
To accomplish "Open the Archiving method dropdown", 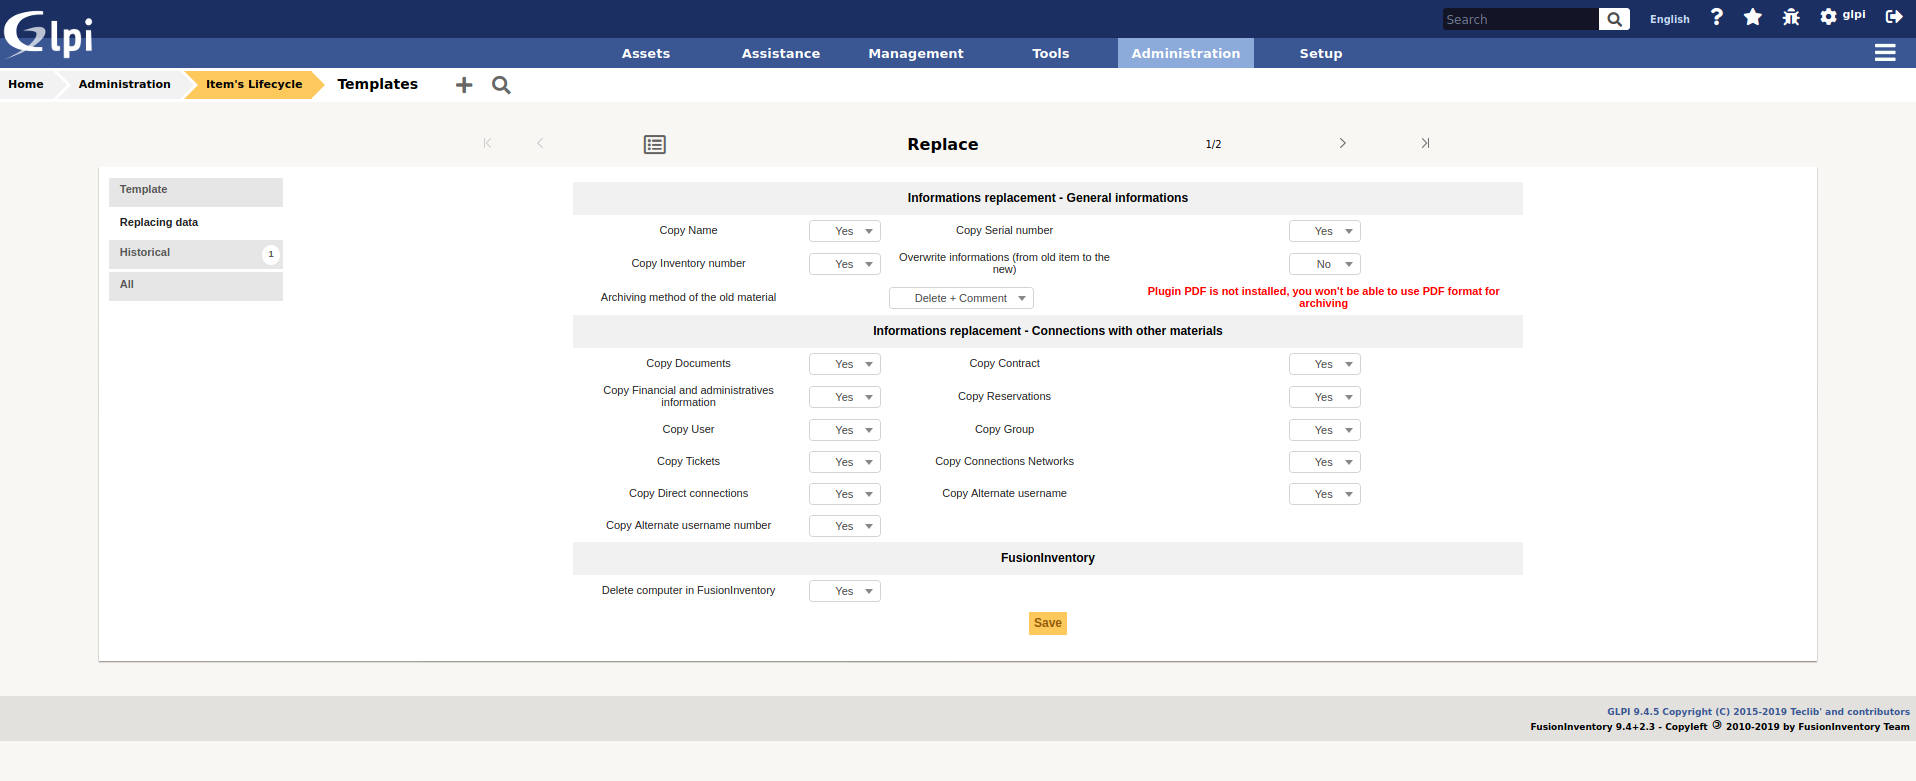I will (961, 298).
